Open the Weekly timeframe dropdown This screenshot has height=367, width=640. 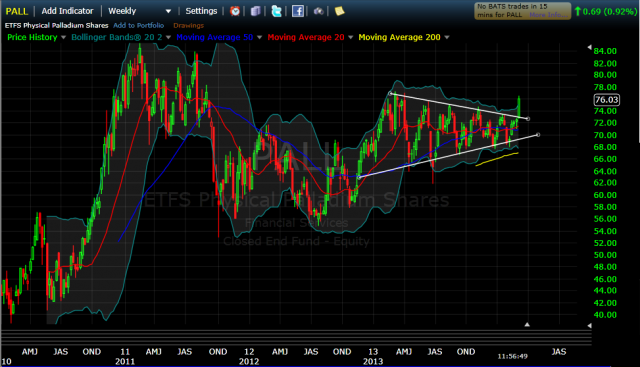click(139, 11)
